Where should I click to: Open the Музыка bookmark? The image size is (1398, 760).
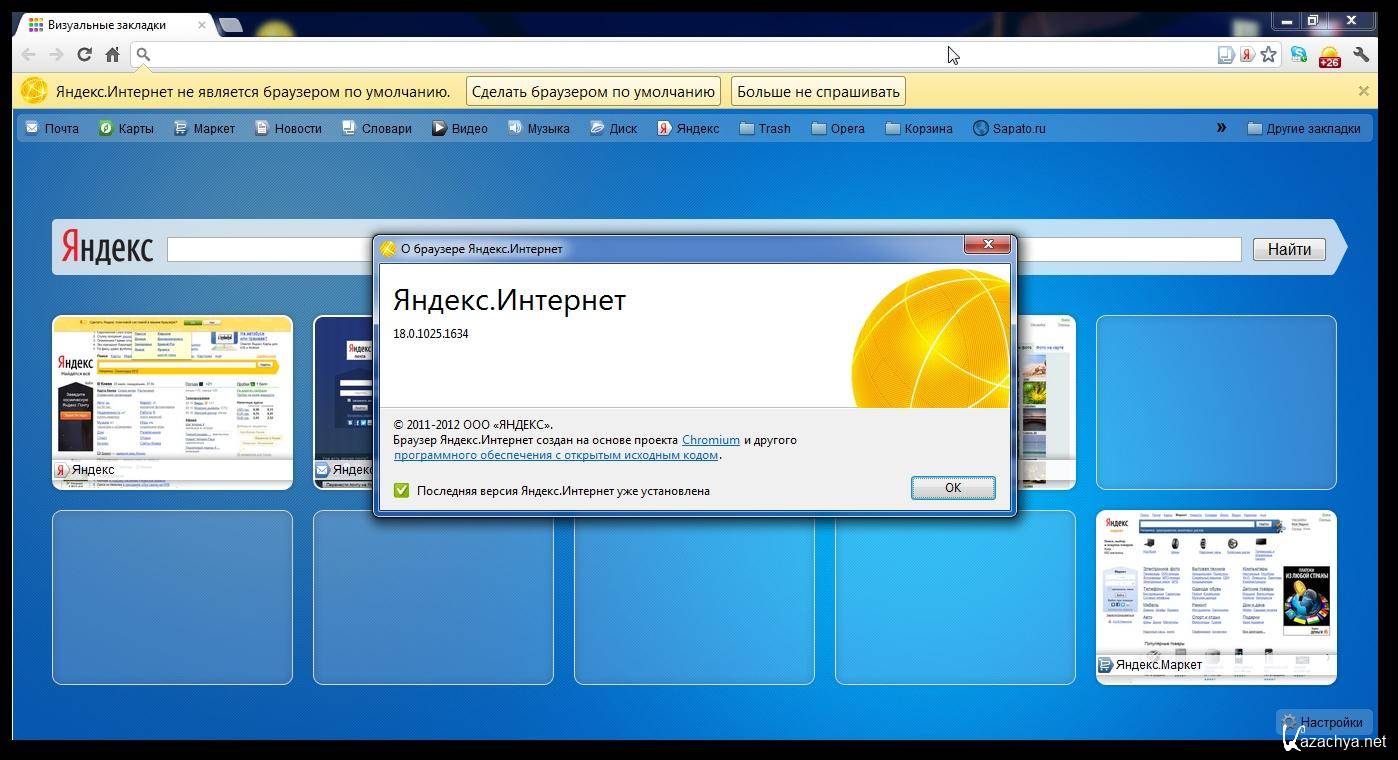point(538,128)
